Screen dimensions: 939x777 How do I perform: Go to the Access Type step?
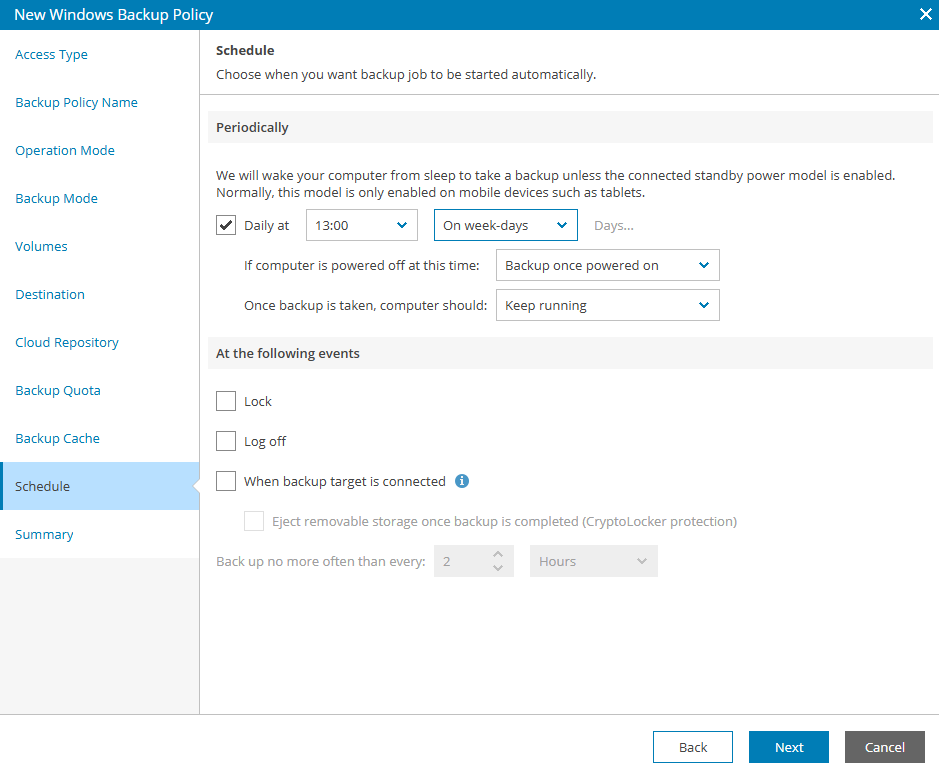pos(52,55)
